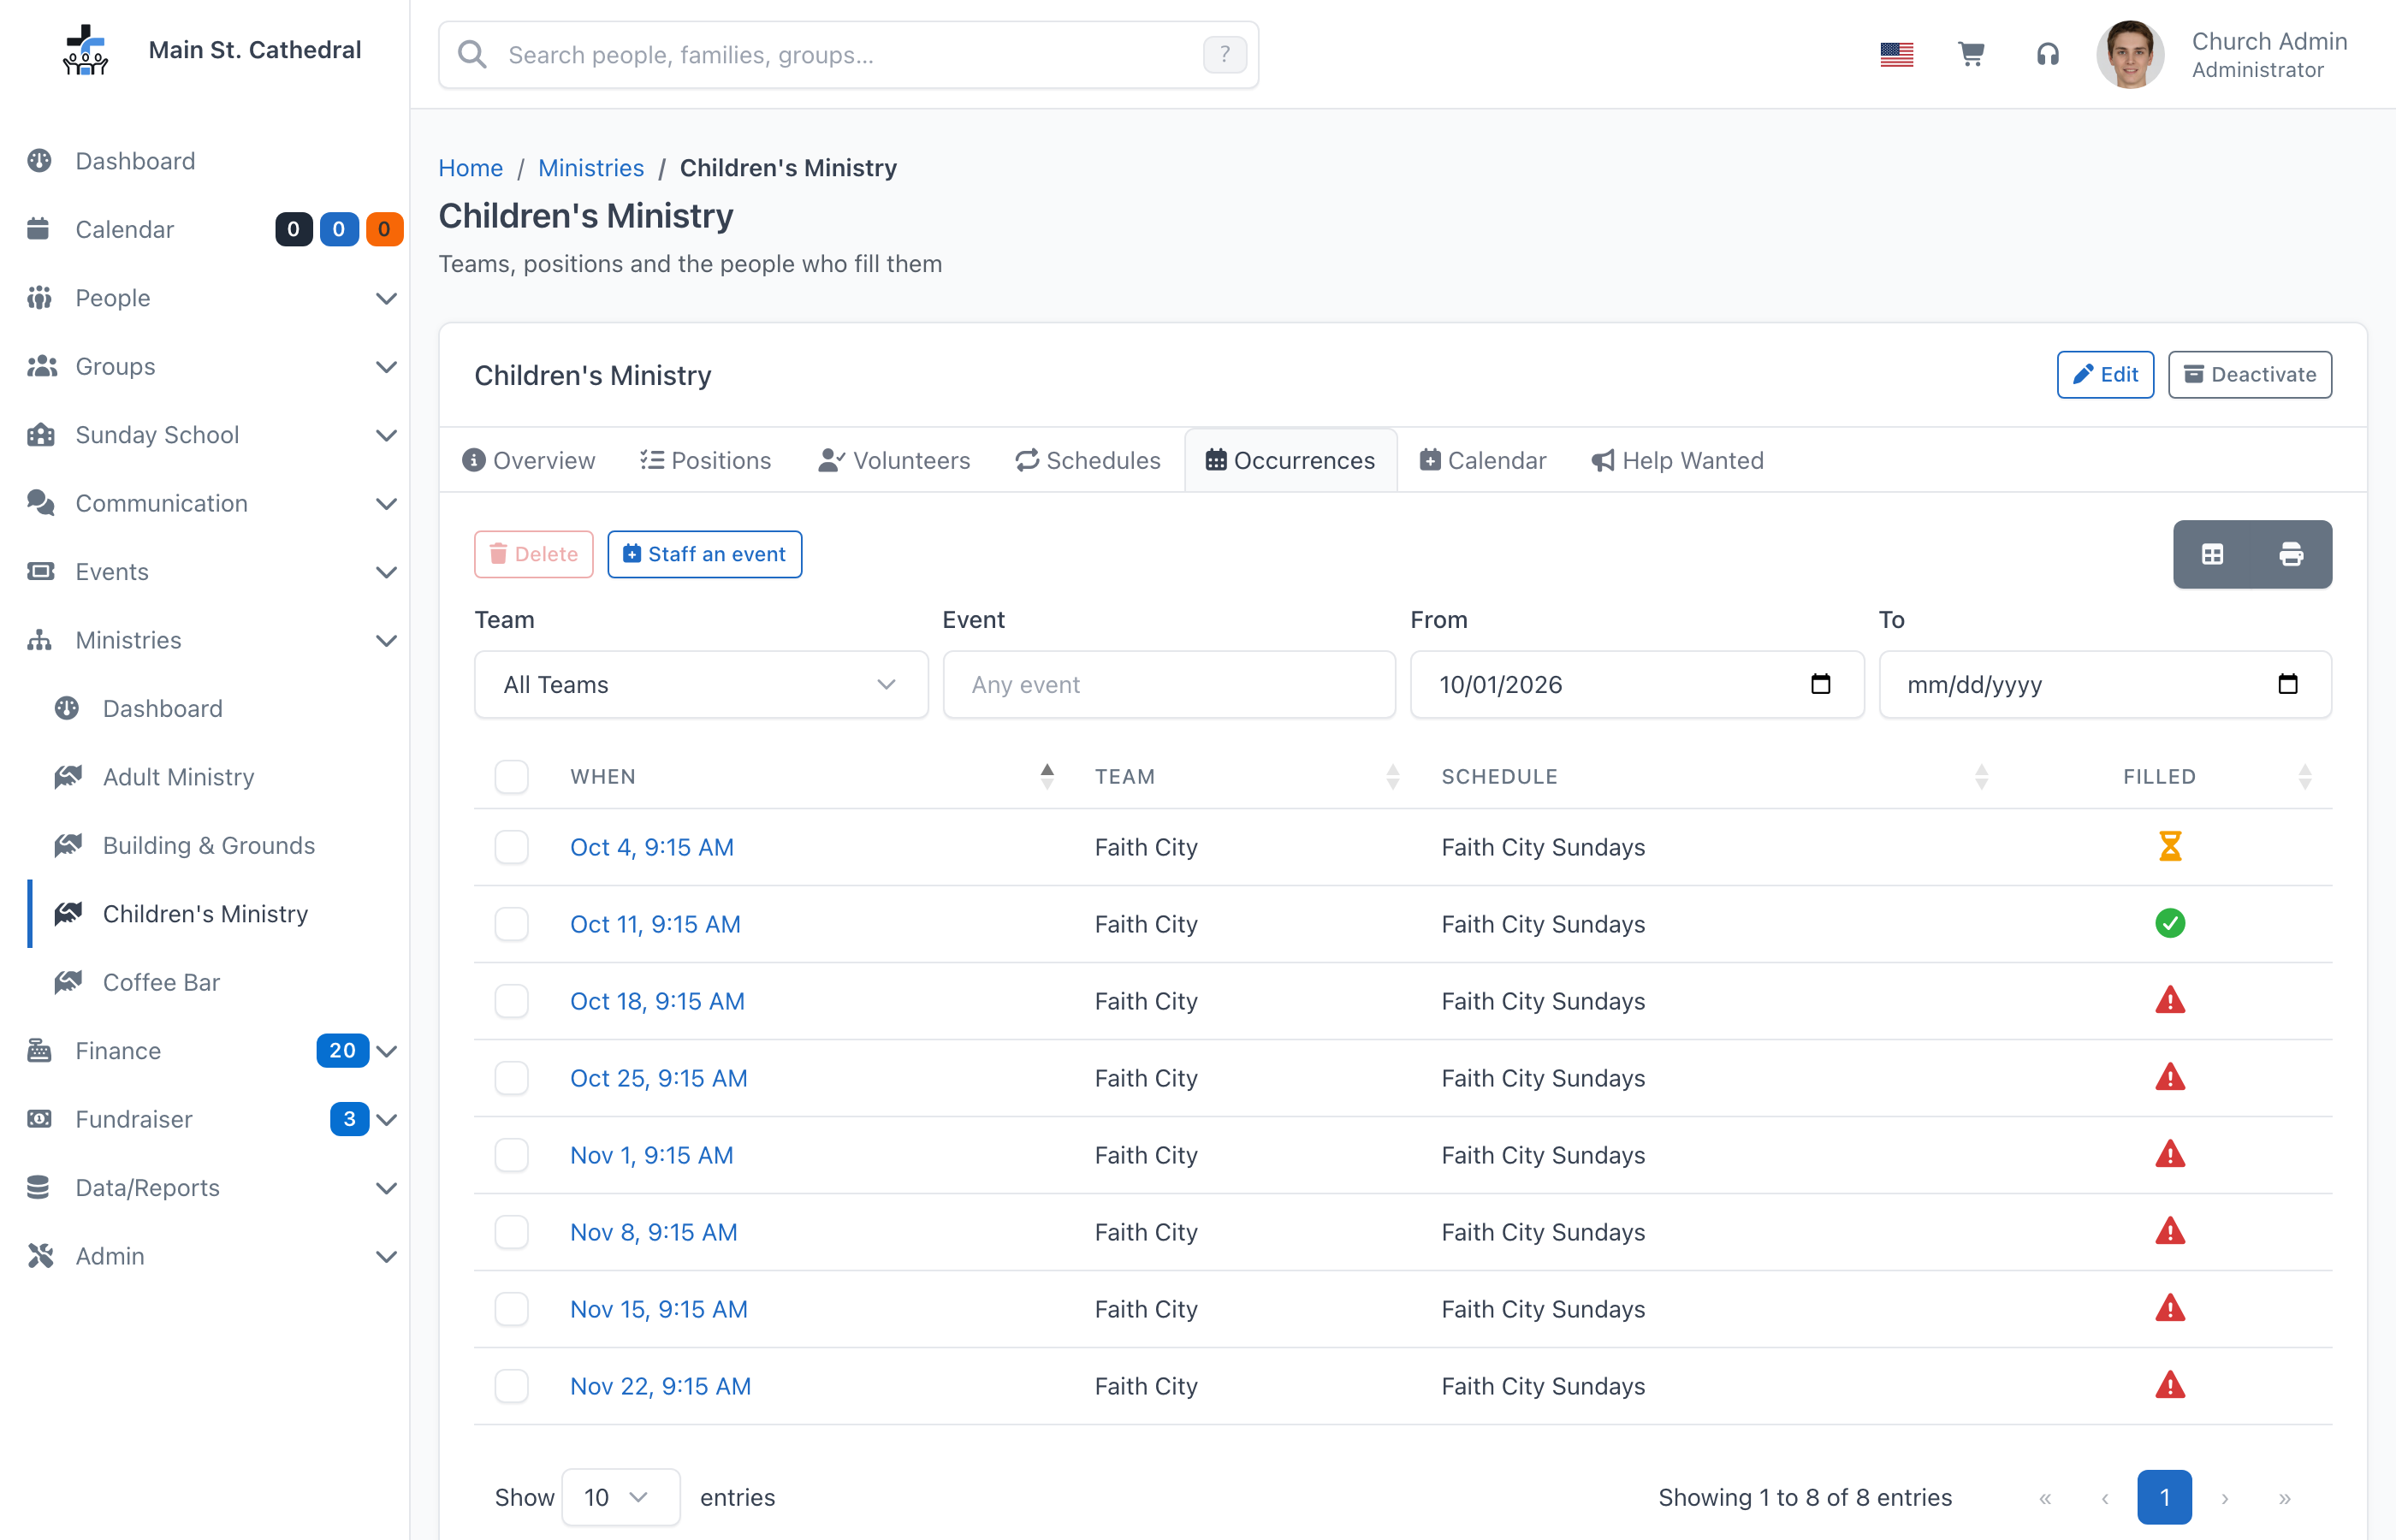Click the print icon
This screenshot has width=2396, height=1540.
point(2291,554)
